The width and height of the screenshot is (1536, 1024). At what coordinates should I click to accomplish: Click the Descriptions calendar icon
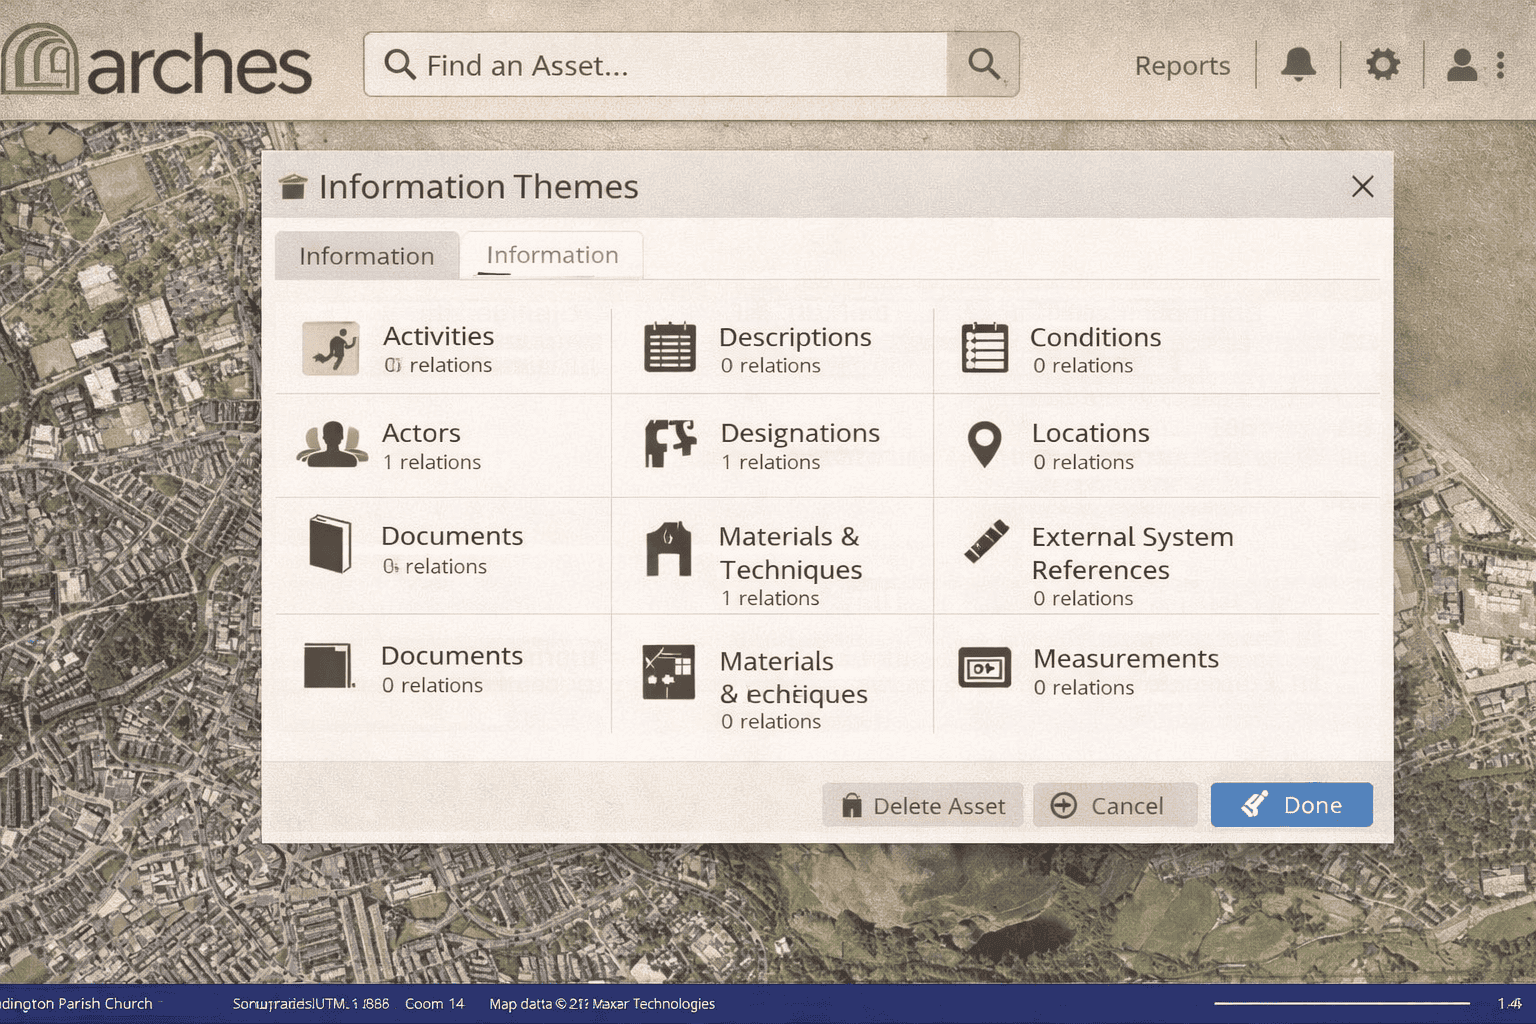[x=670, y=348]
